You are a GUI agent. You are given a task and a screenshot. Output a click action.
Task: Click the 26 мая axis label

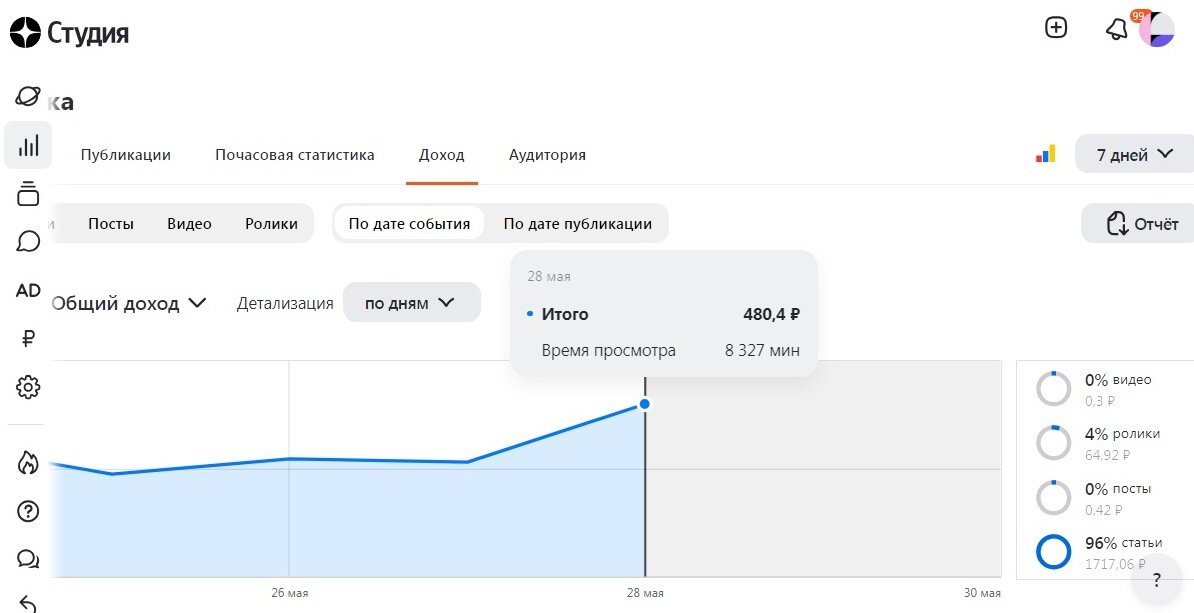(289, 593)
